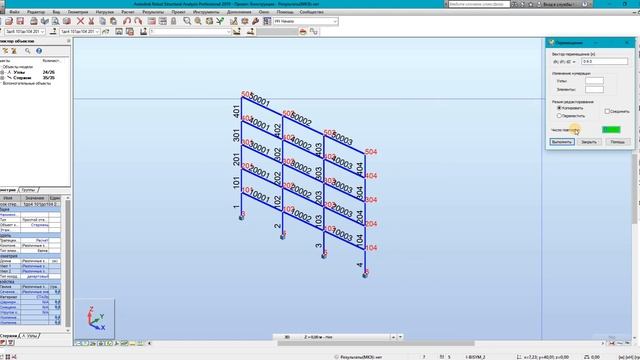Click the red X Delete toolbar icon
The width and height of the screenshot is (640, 360).
tap(80, 21)
